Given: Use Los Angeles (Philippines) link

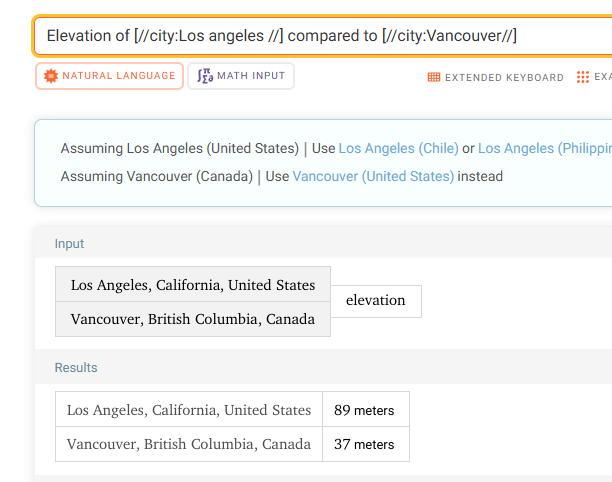Looking at the screenshot, I should tap(545, 148).
